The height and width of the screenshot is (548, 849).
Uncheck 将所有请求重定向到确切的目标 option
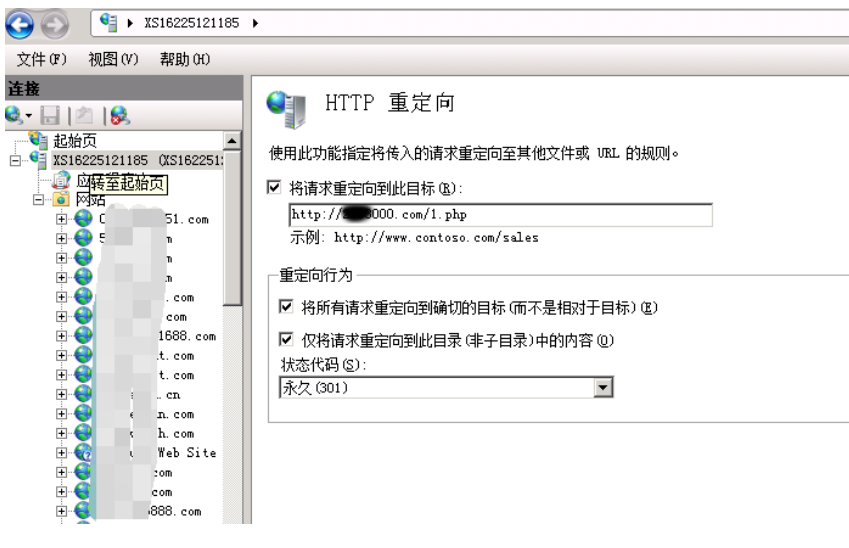[286, 306]
